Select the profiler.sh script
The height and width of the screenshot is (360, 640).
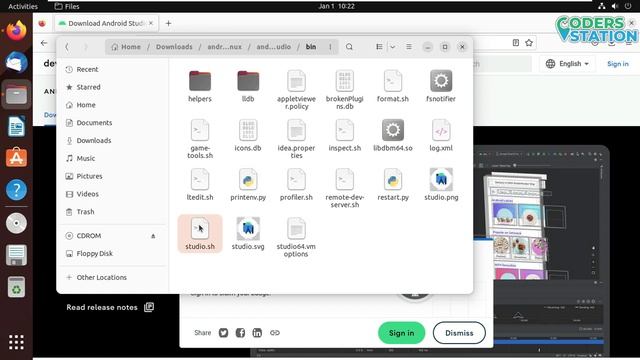pyautogui.click(x=296, y=184)
